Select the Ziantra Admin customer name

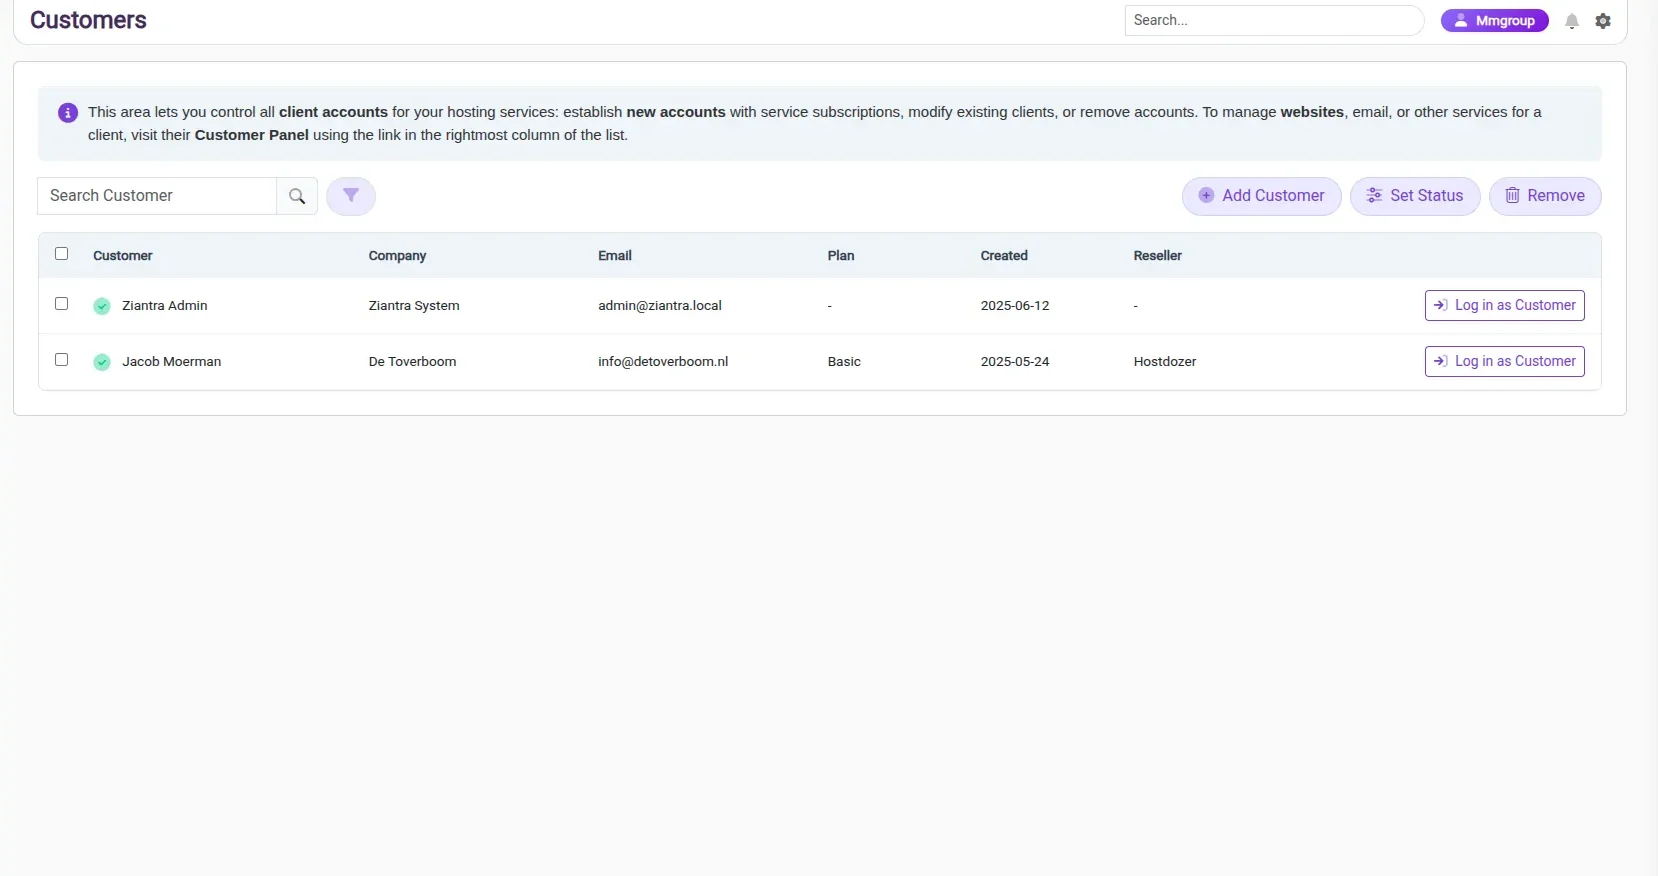click(x=165, y=306)
